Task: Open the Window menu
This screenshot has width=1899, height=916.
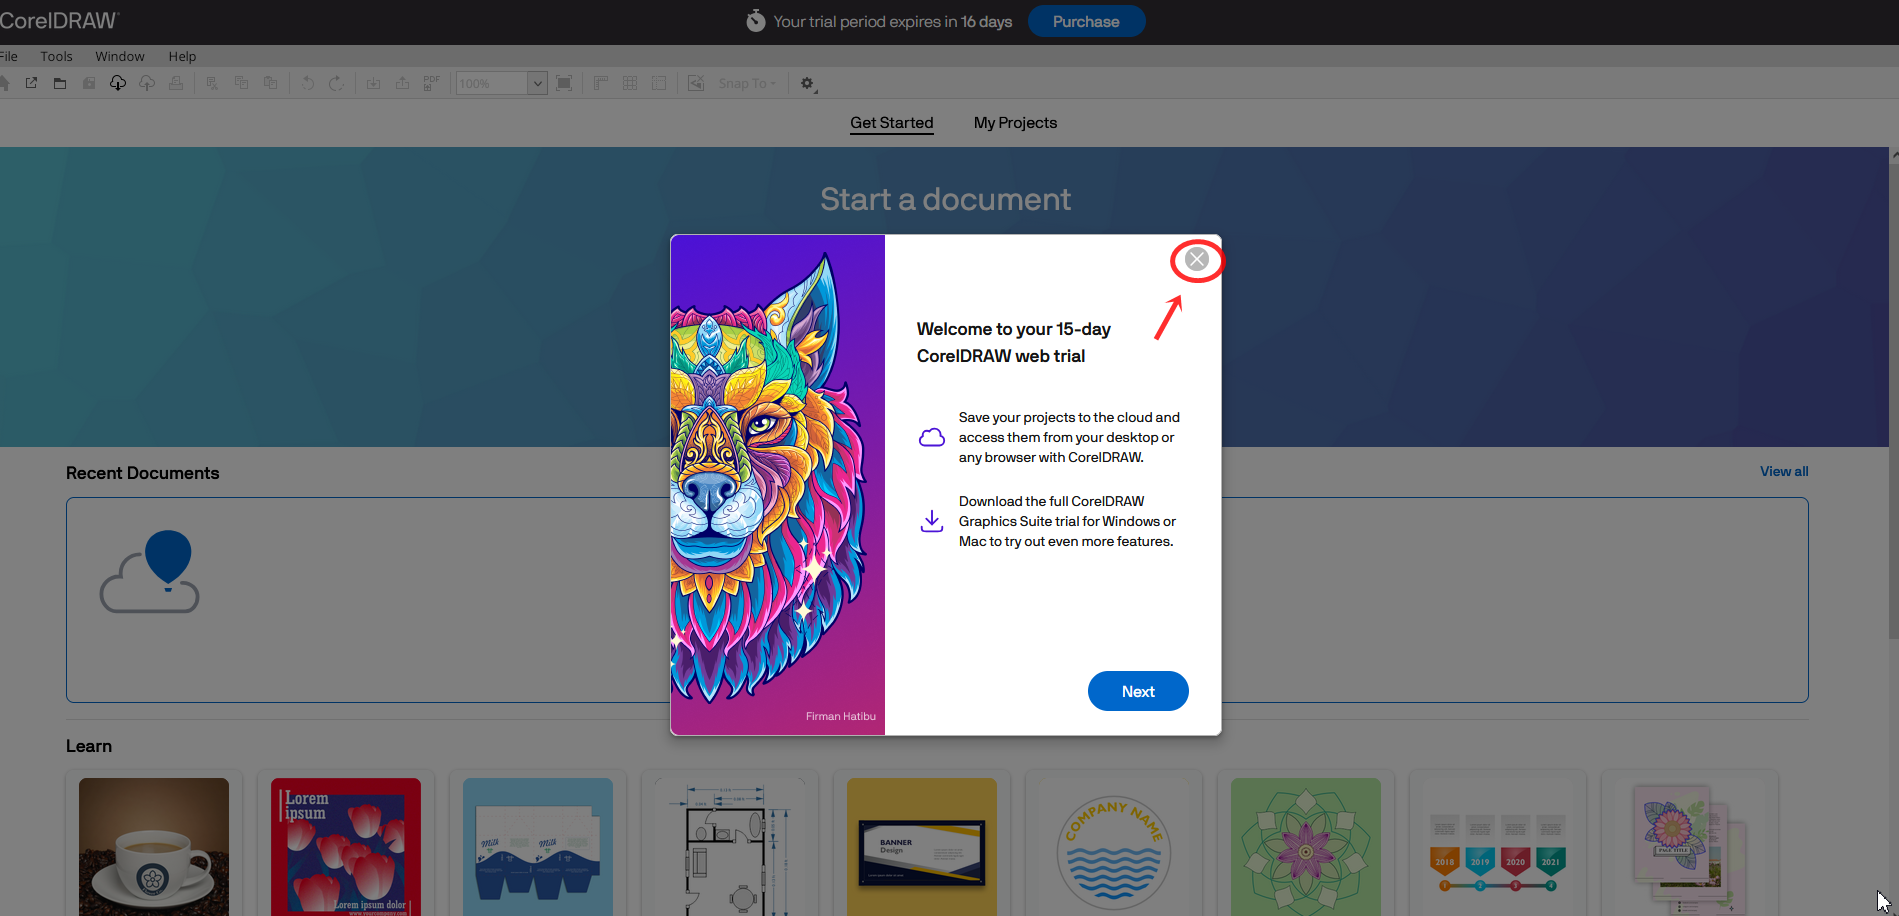Action: (120, 56)
